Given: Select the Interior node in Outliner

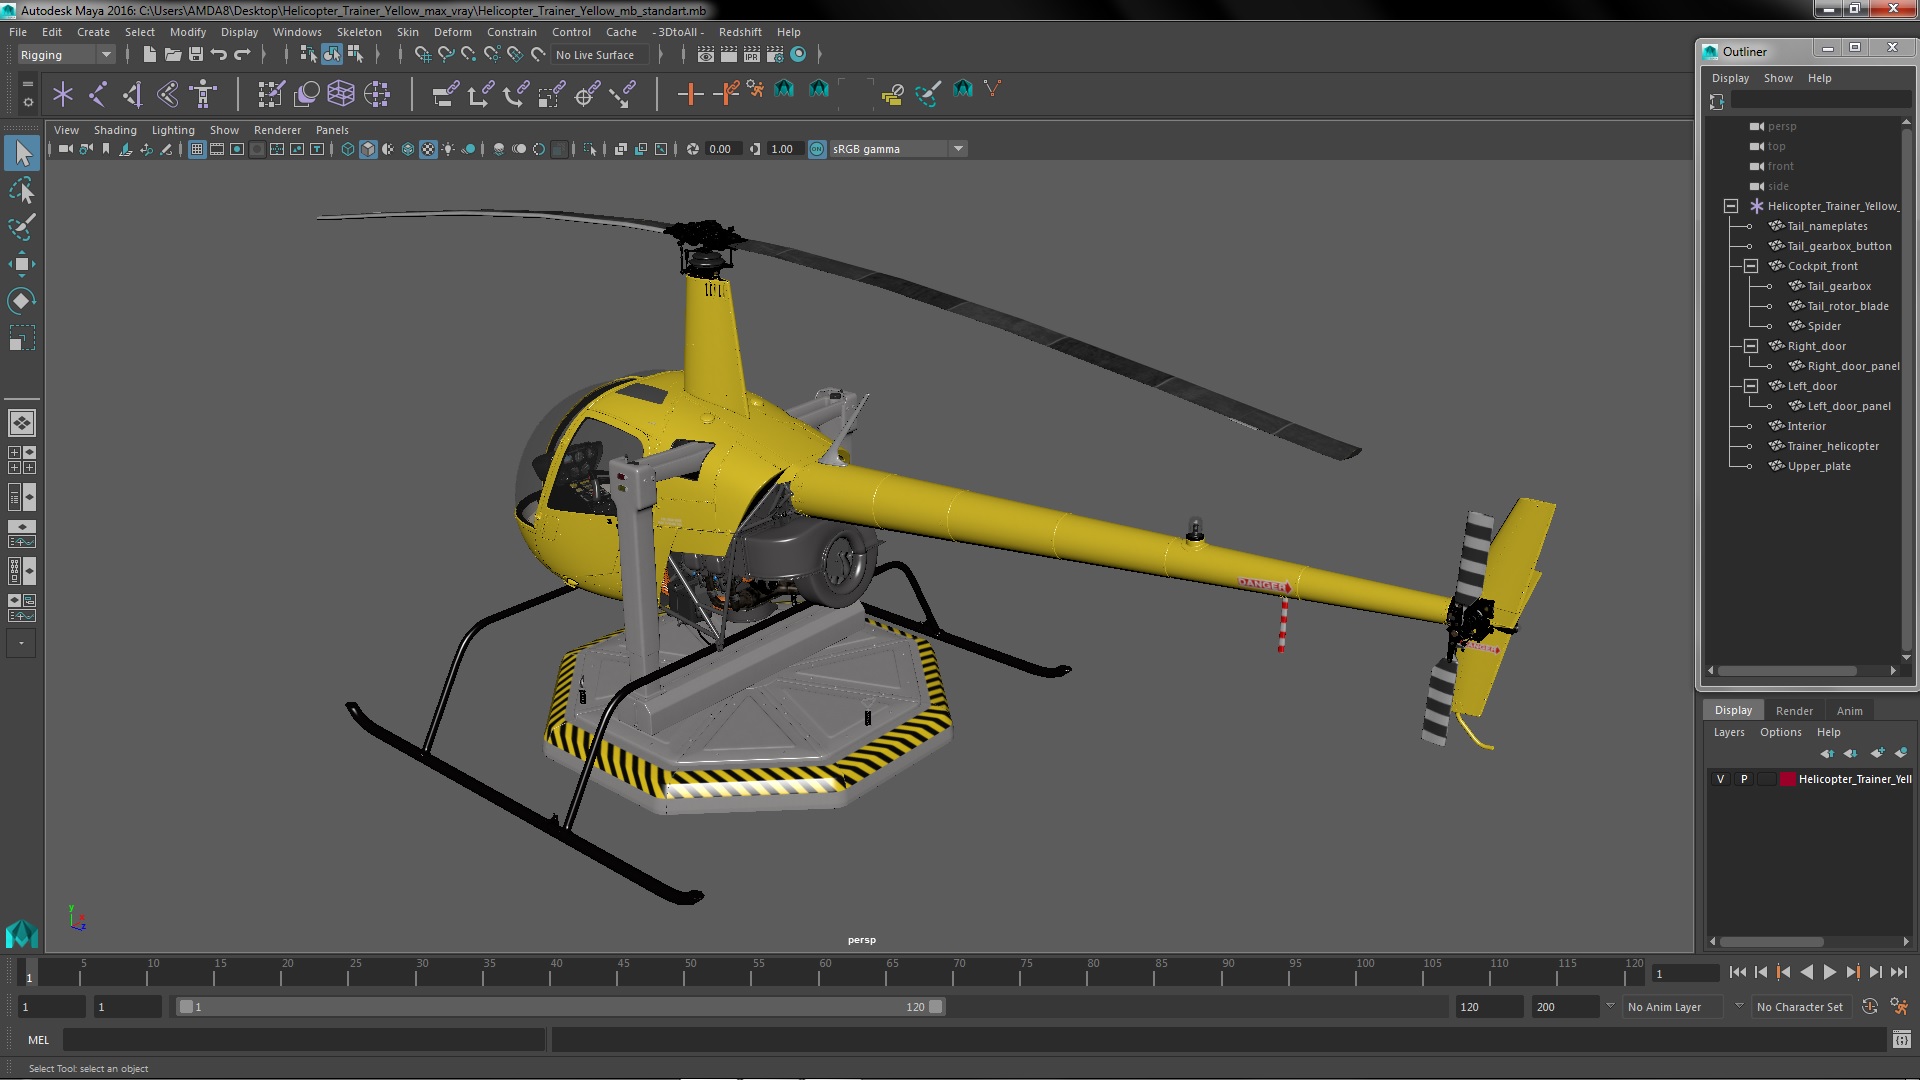Looking at the screenshot, I should pyautogui.click(x=1806, y=426).
